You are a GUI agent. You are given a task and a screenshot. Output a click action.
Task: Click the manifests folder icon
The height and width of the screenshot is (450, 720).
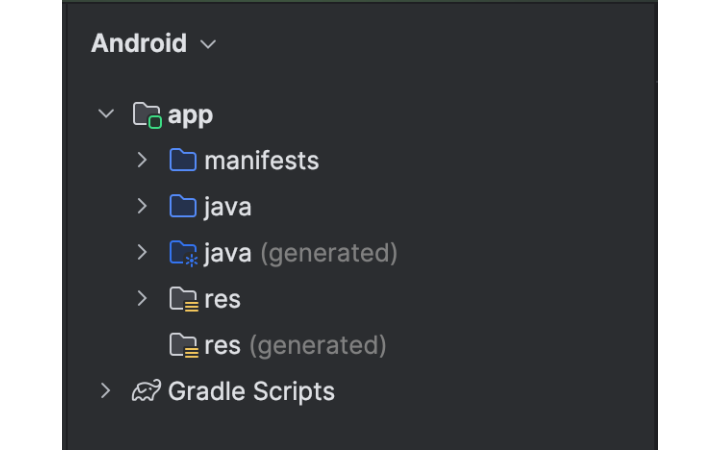[x=183, y=160]
